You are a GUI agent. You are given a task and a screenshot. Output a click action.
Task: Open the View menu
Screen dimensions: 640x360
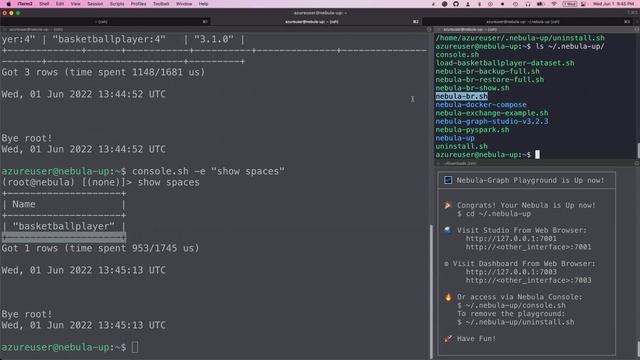(x=76, y=4)
